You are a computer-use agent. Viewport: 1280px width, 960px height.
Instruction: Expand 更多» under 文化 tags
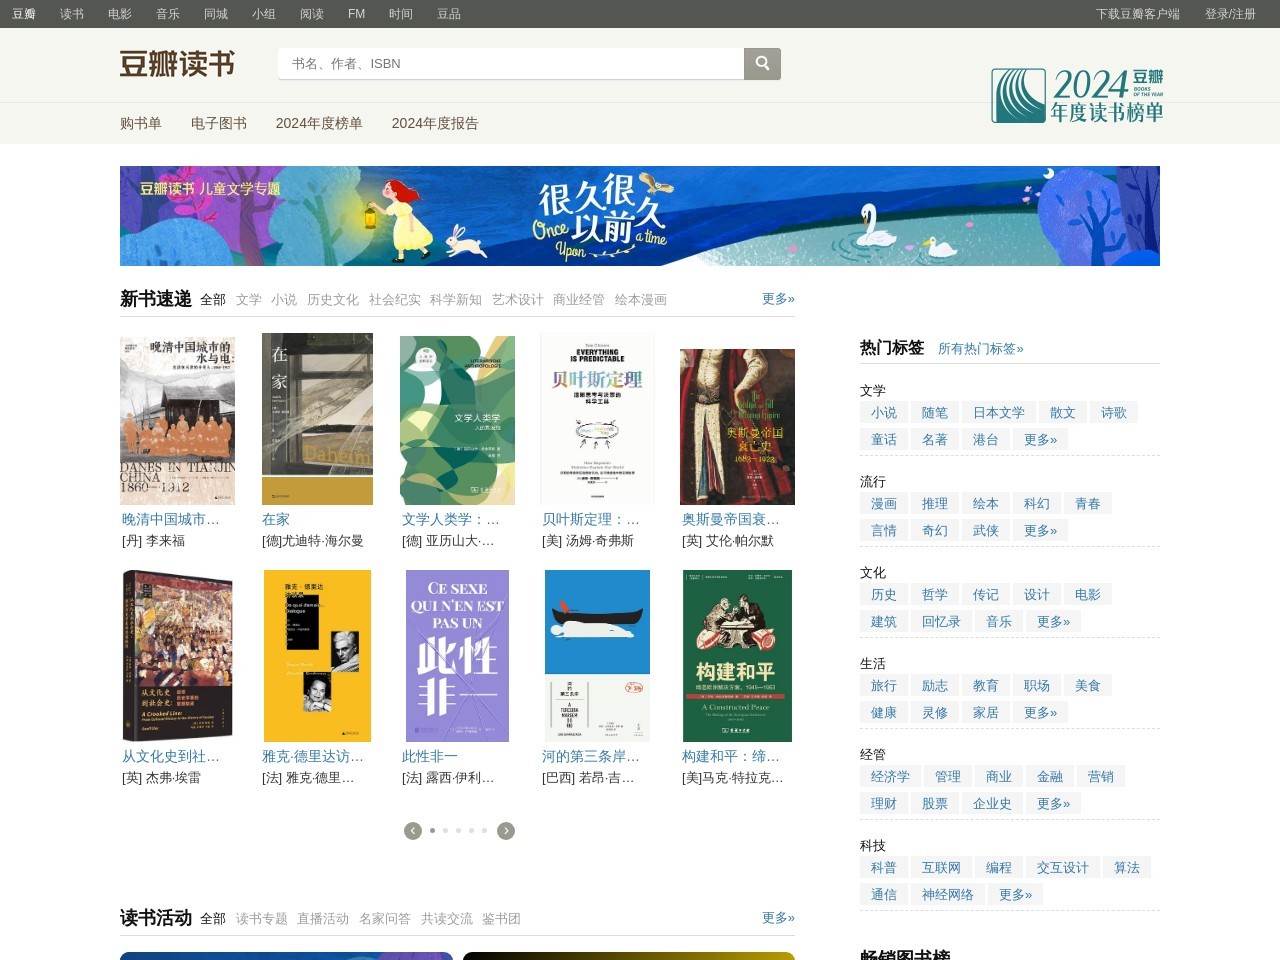point(1054,621)
